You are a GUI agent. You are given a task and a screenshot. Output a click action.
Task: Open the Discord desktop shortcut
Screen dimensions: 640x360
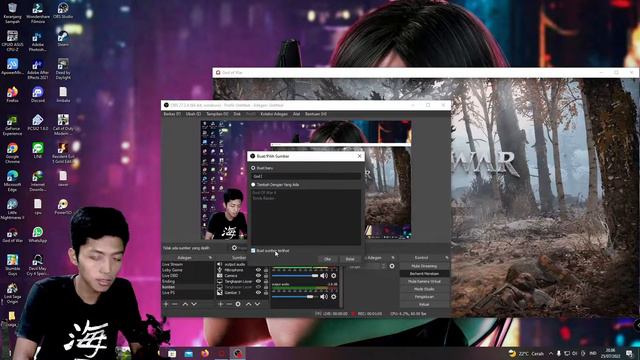click(38, 95)
